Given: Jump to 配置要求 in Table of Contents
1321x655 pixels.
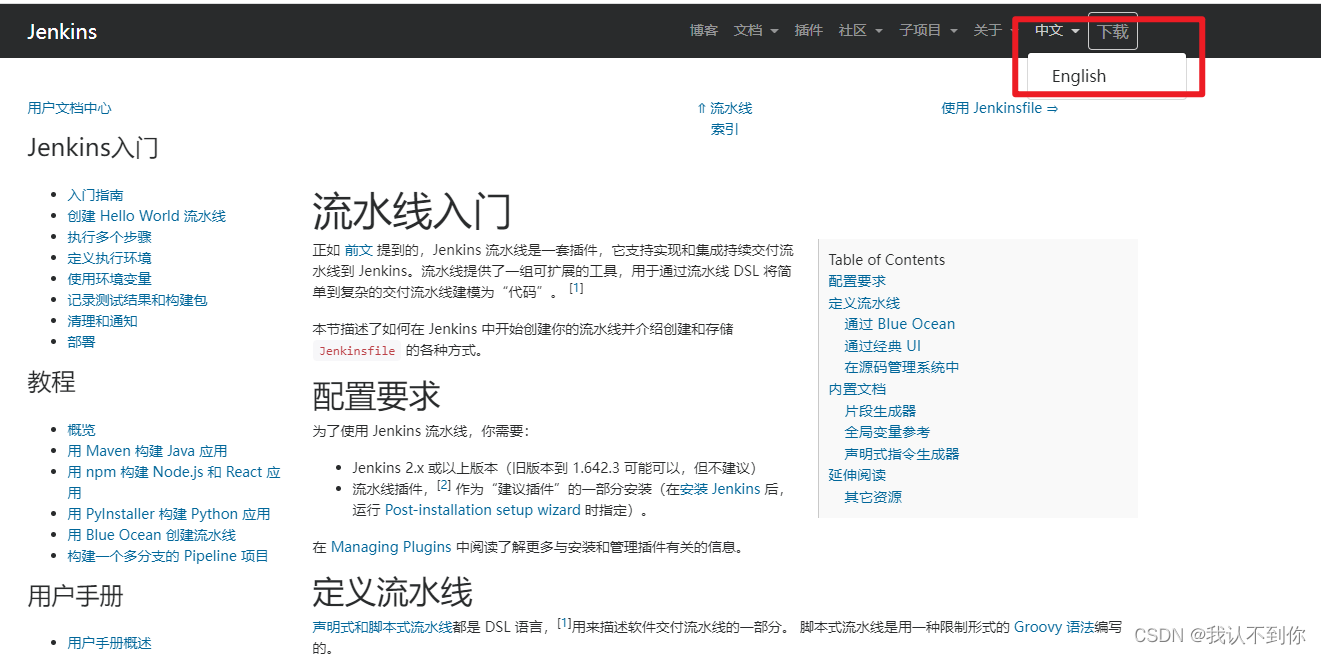Looking at the screenshot, I should tap(856, 281).
